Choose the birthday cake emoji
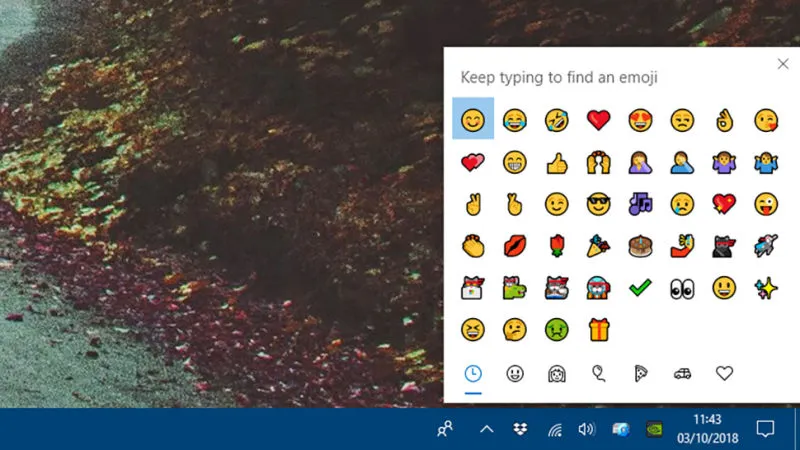800x450 pixels. (x=640, y=246)
